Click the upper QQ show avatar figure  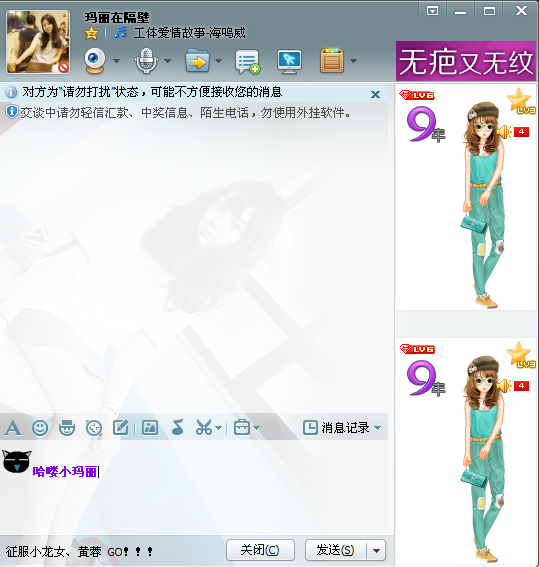tap(484, 205)
